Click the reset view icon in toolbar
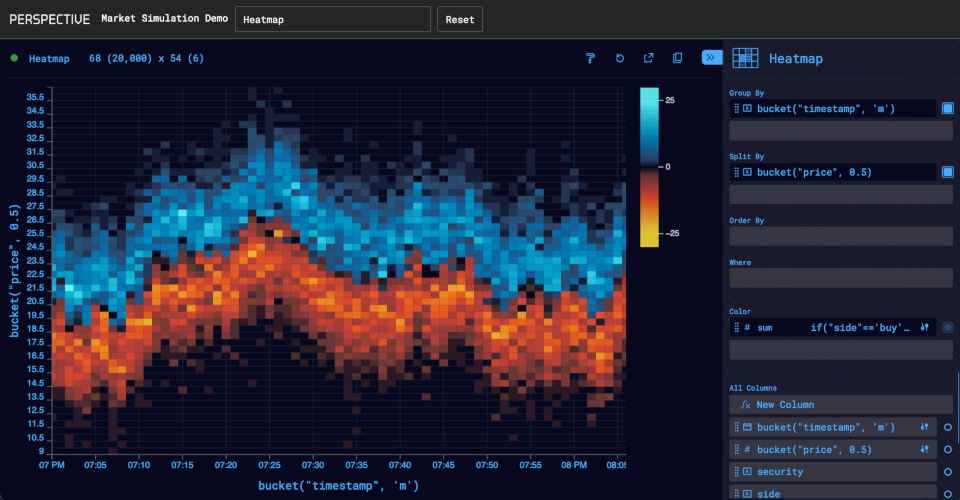The width and height of the screenshot is (960, 500). point(620,58)
